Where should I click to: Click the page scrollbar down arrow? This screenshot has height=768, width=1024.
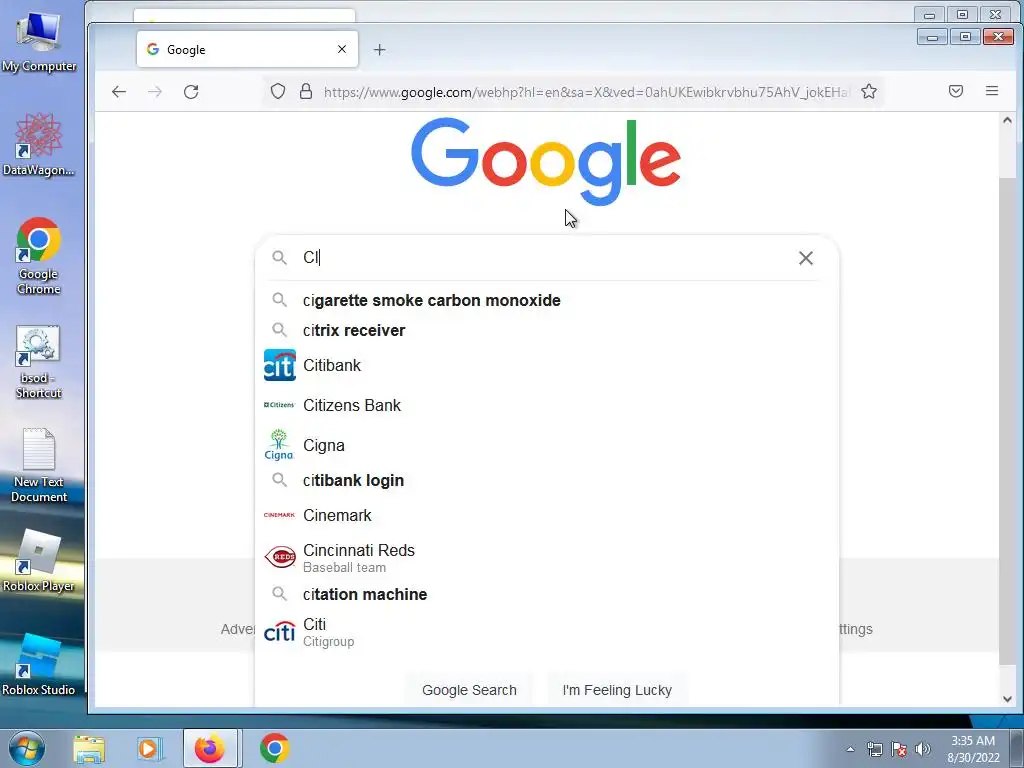pos(1007,699)
